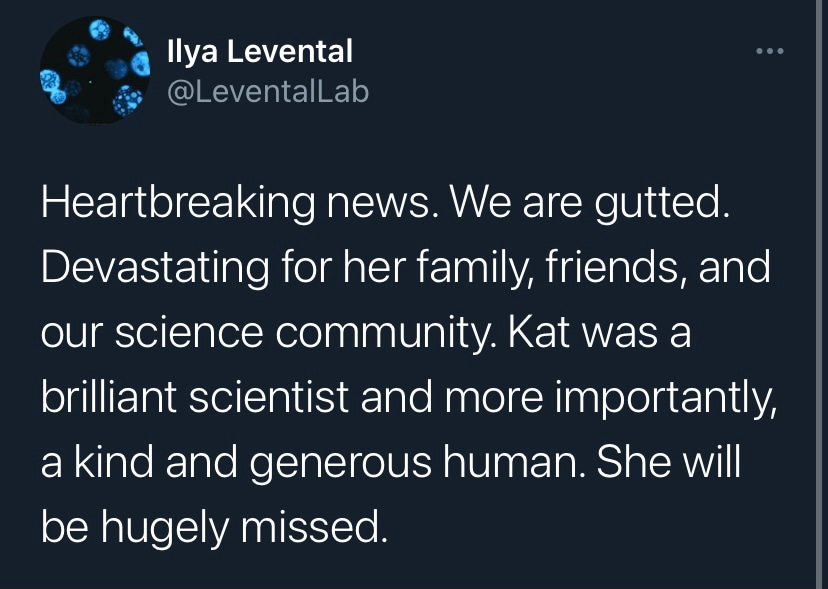The image size is (828, 589).
Task: Click "be hugely missed." text
Action: coord(212,525)
